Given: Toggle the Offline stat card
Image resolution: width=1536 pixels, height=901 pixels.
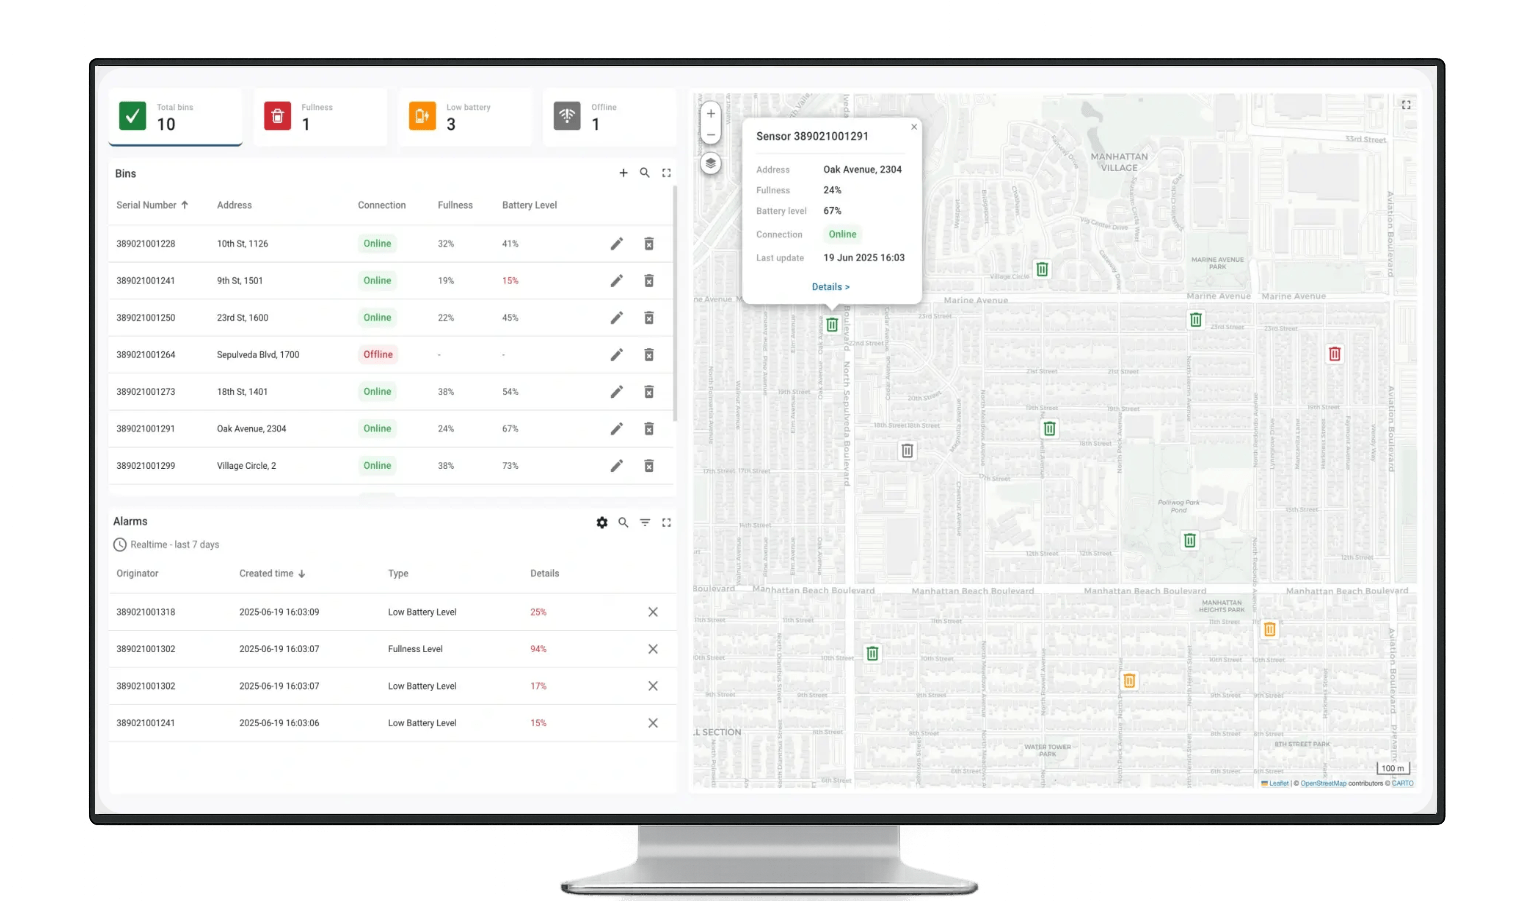Looking at the screenshot, I should click(609, 116).
